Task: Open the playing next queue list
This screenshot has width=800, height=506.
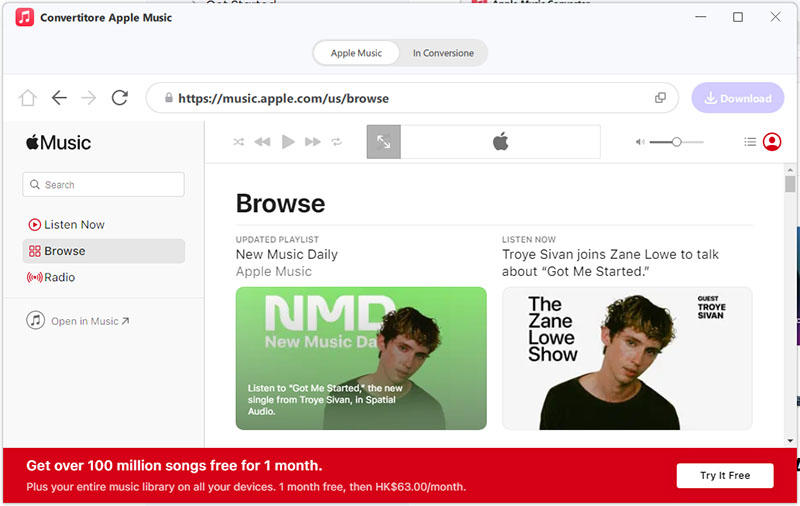Action: [x=750, y=142]
